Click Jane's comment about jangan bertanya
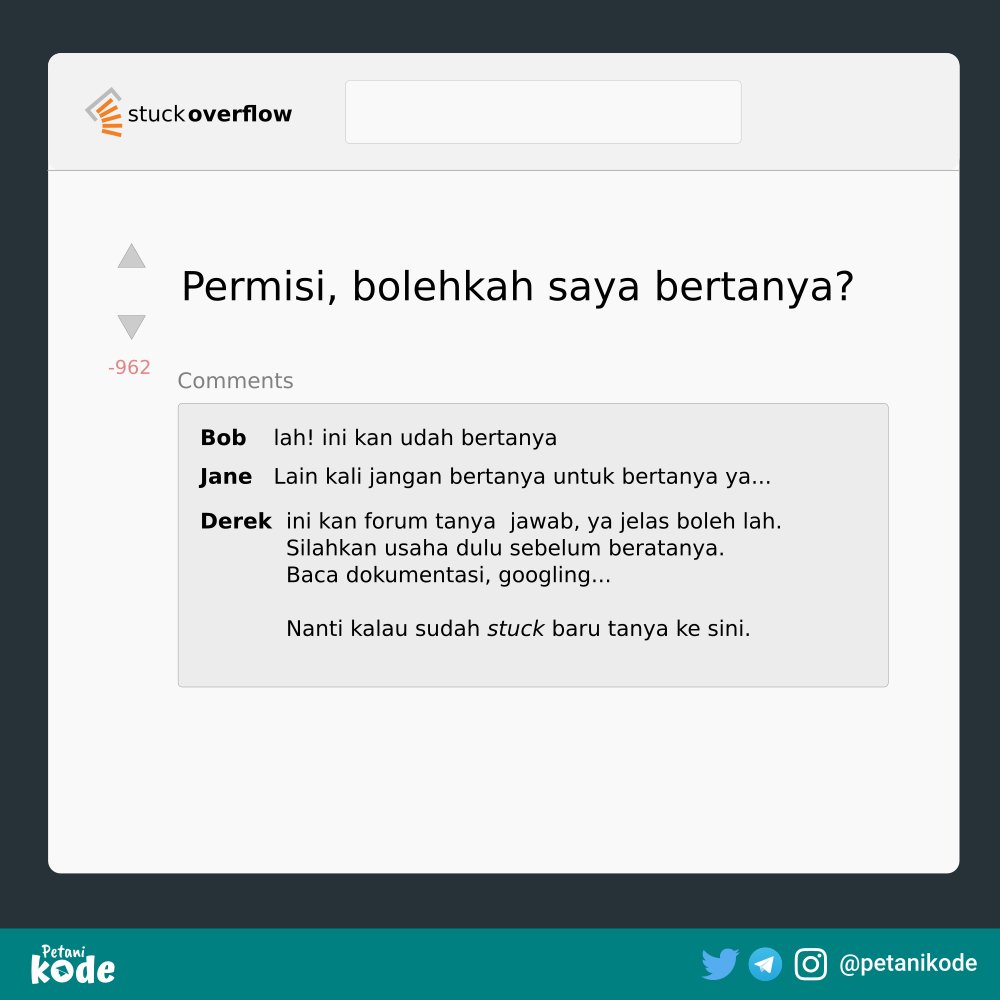Image resolution: width=1000 pixels, height=1000 pixels. [x=522, y=476]
